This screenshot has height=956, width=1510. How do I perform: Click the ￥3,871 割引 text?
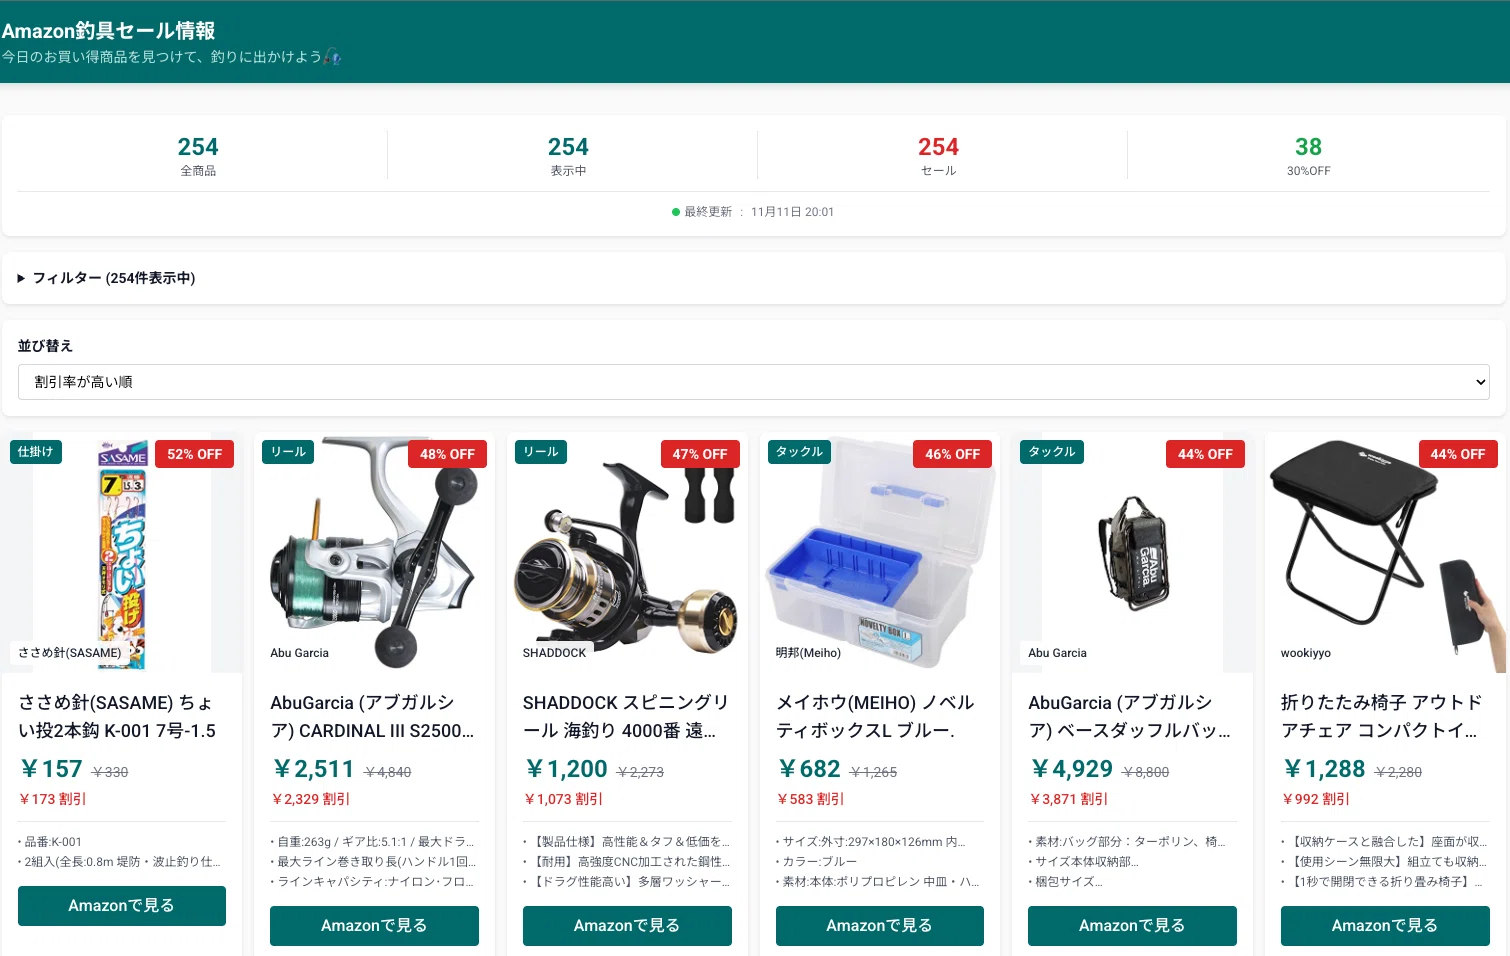(1068, 799)
